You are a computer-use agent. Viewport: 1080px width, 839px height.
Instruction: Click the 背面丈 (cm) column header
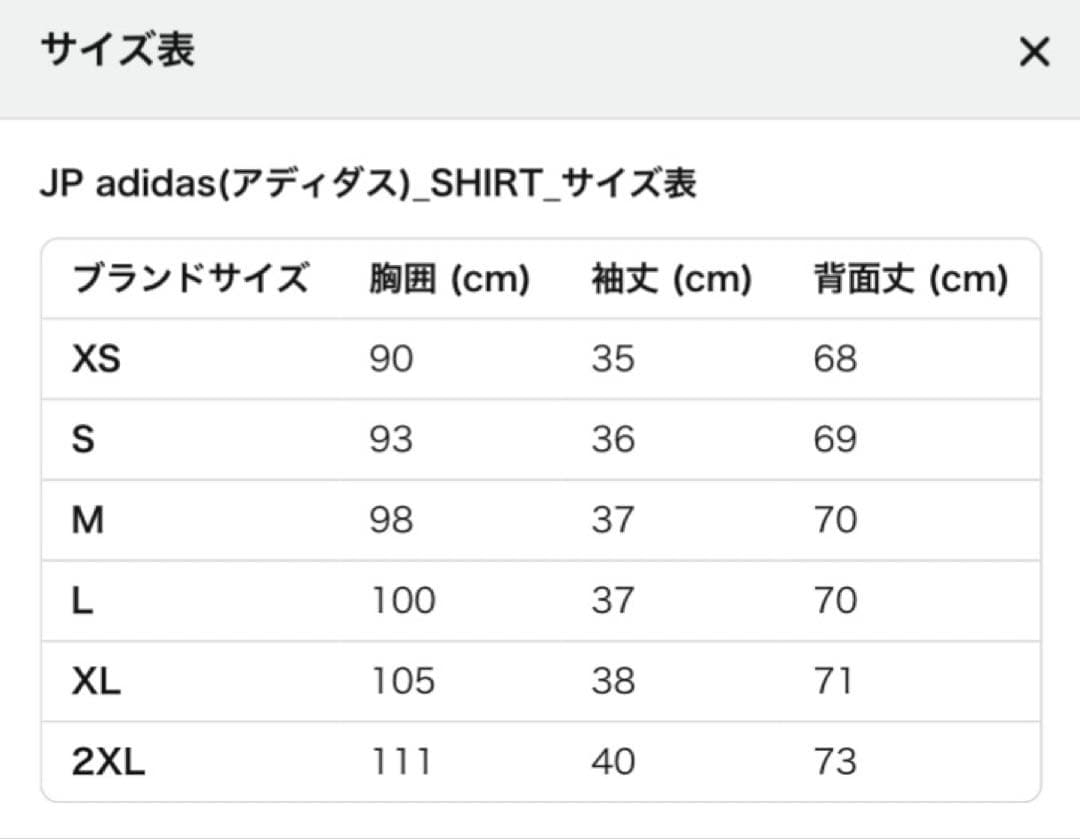click(909, 279)
